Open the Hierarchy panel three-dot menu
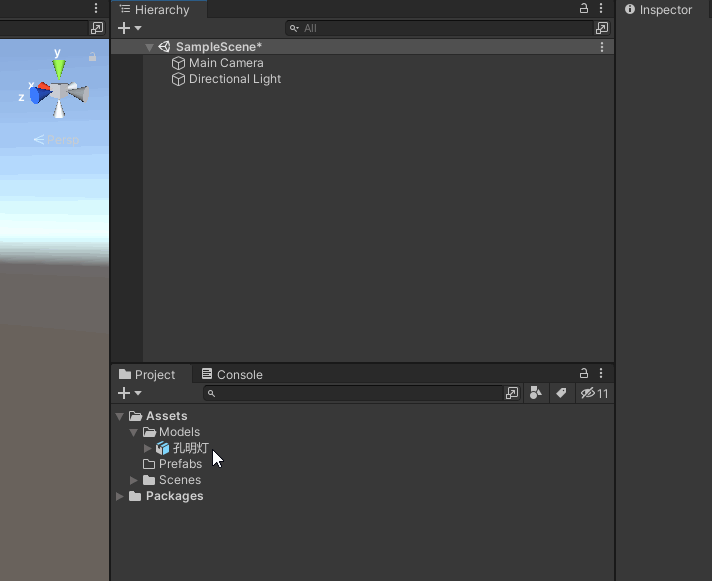 coord(601,8)
